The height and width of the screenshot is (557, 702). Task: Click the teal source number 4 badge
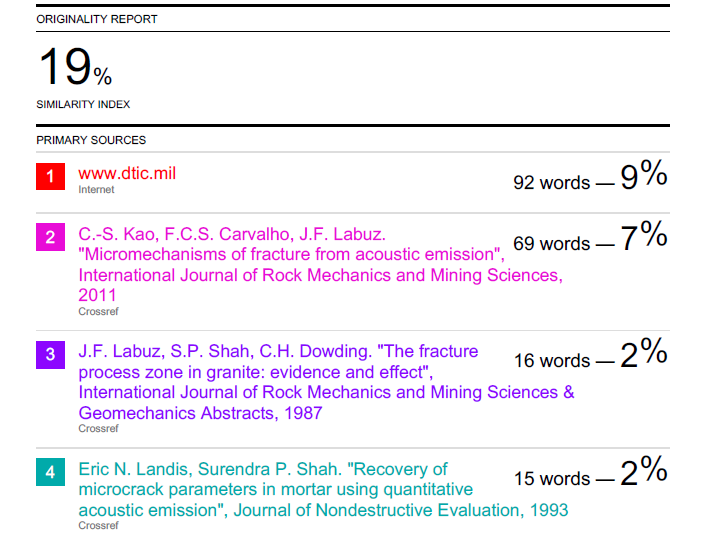(x=50, y=472)
